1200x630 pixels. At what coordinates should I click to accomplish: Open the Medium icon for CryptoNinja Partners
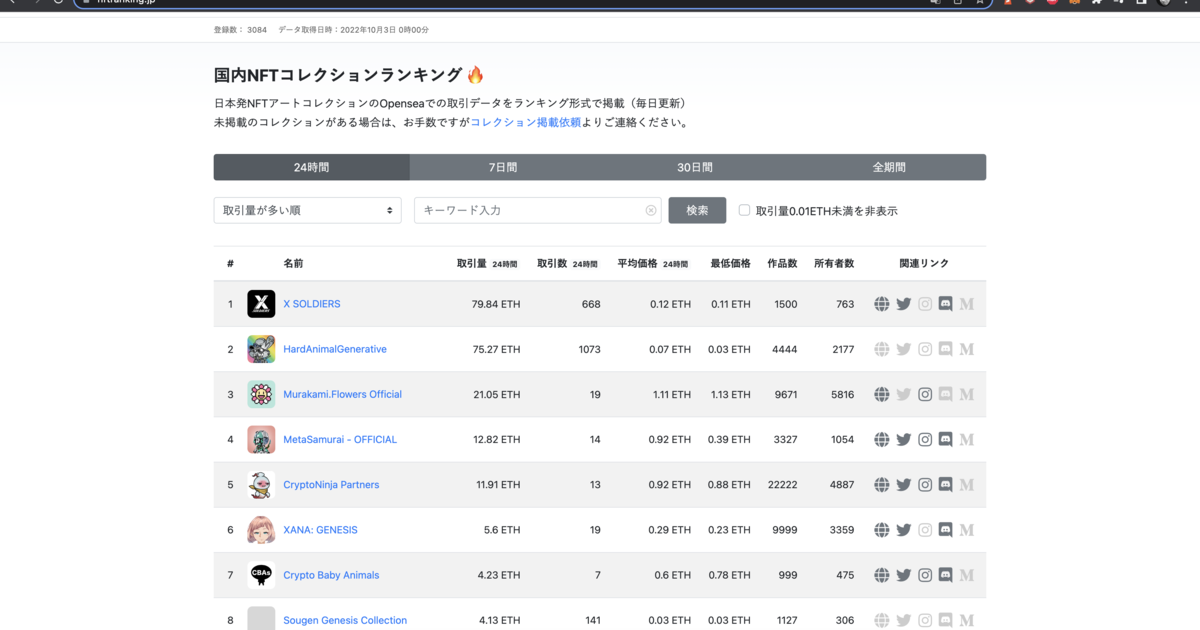[966, 485]
